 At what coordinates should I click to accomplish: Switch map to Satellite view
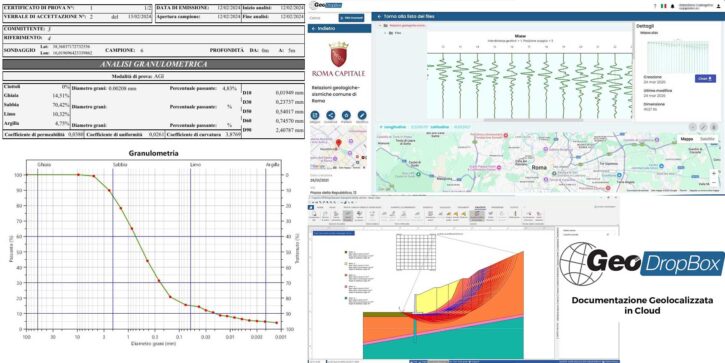706,139
